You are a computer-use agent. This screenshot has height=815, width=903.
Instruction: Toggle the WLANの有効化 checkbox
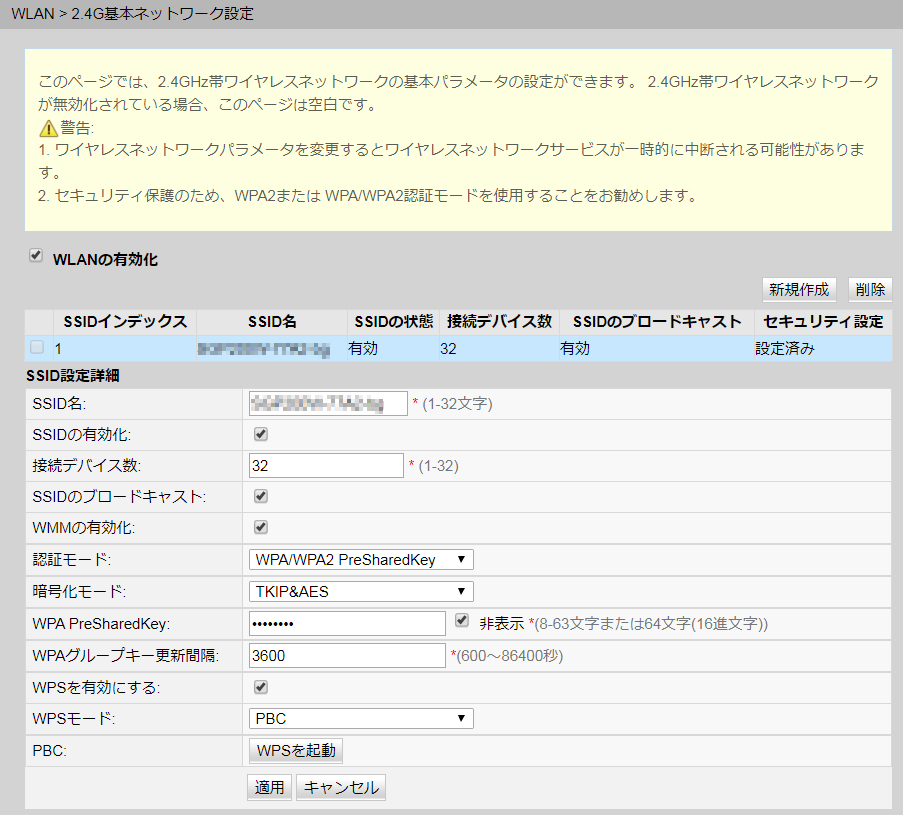point(36,255)
